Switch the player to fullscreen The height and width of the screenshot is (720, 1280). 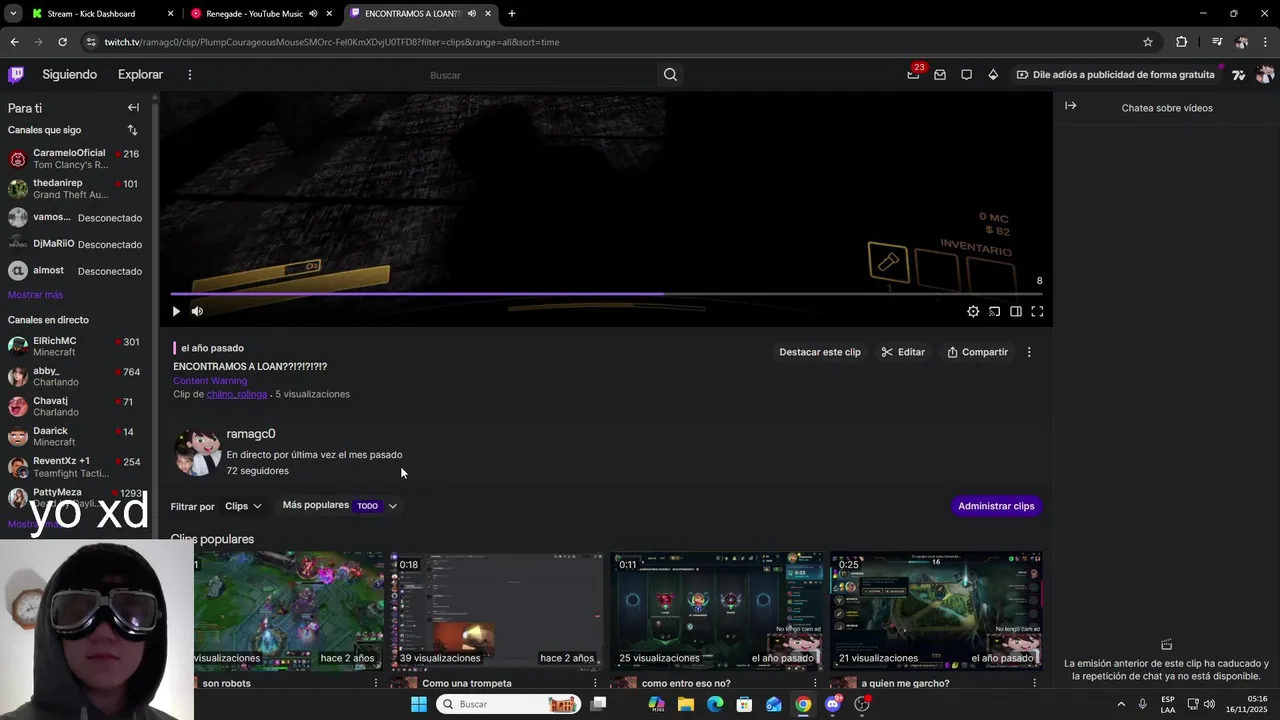coord(1037,311)
